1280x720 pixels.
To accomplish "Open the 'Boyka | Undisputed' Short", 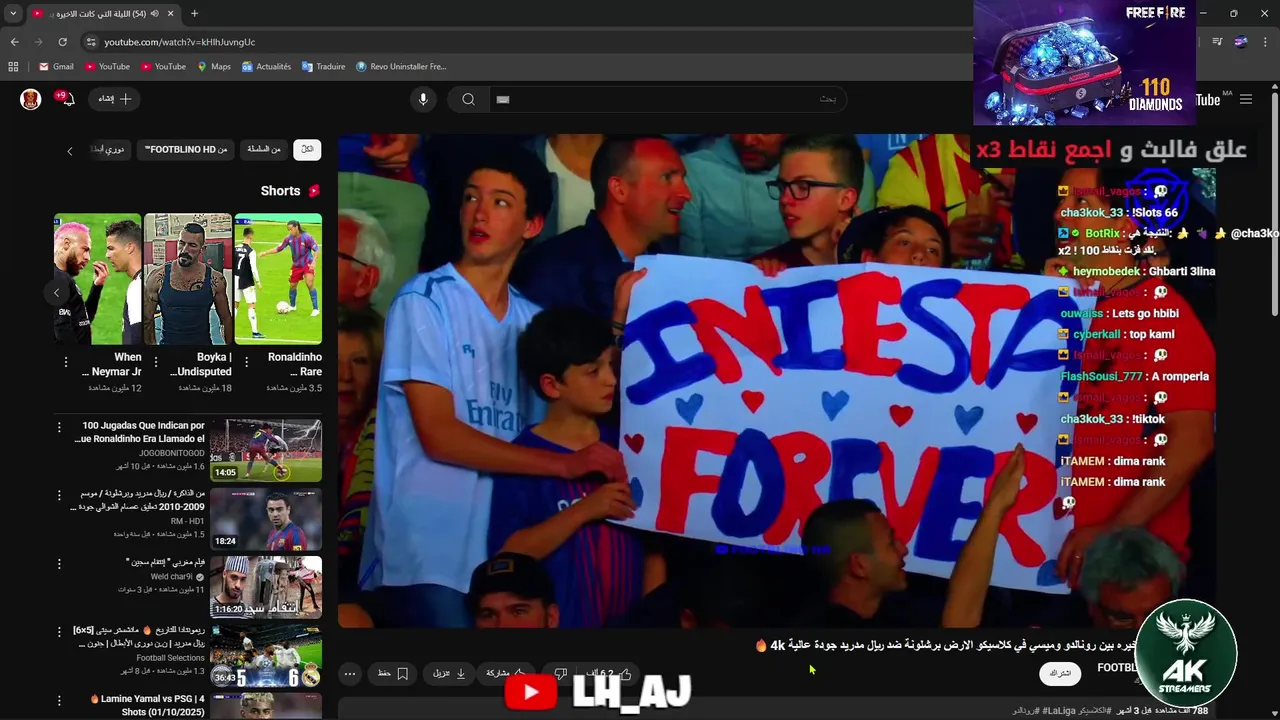I will (x=188, y=279).
